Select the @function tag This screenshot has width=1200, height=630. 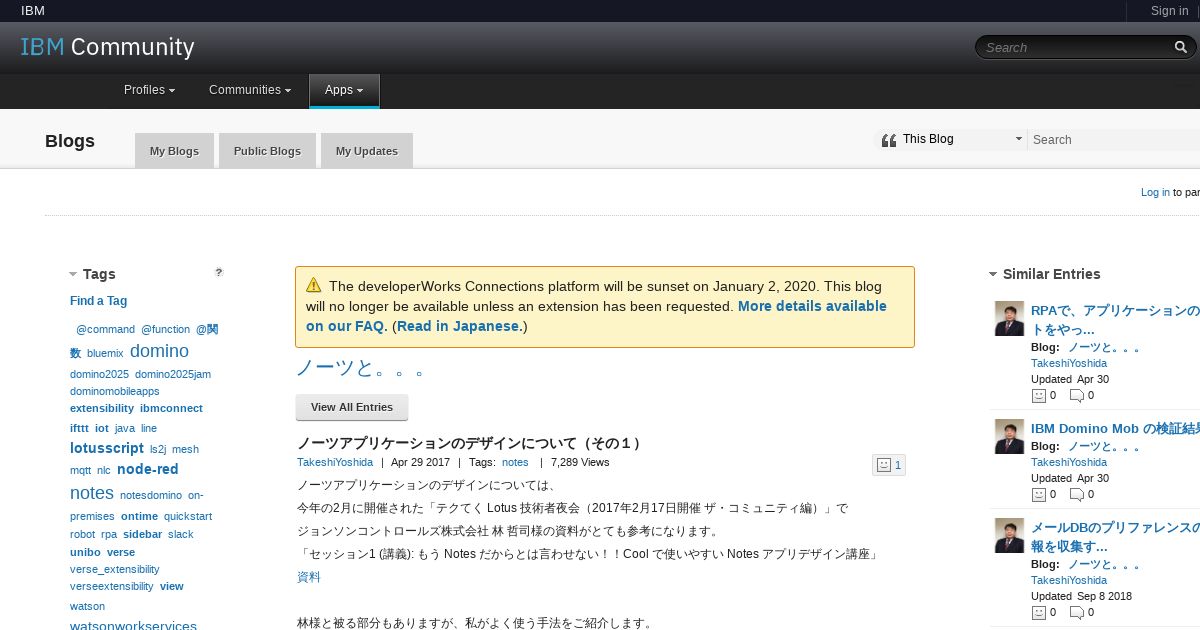pyautogui.click(x=165, y=329)
